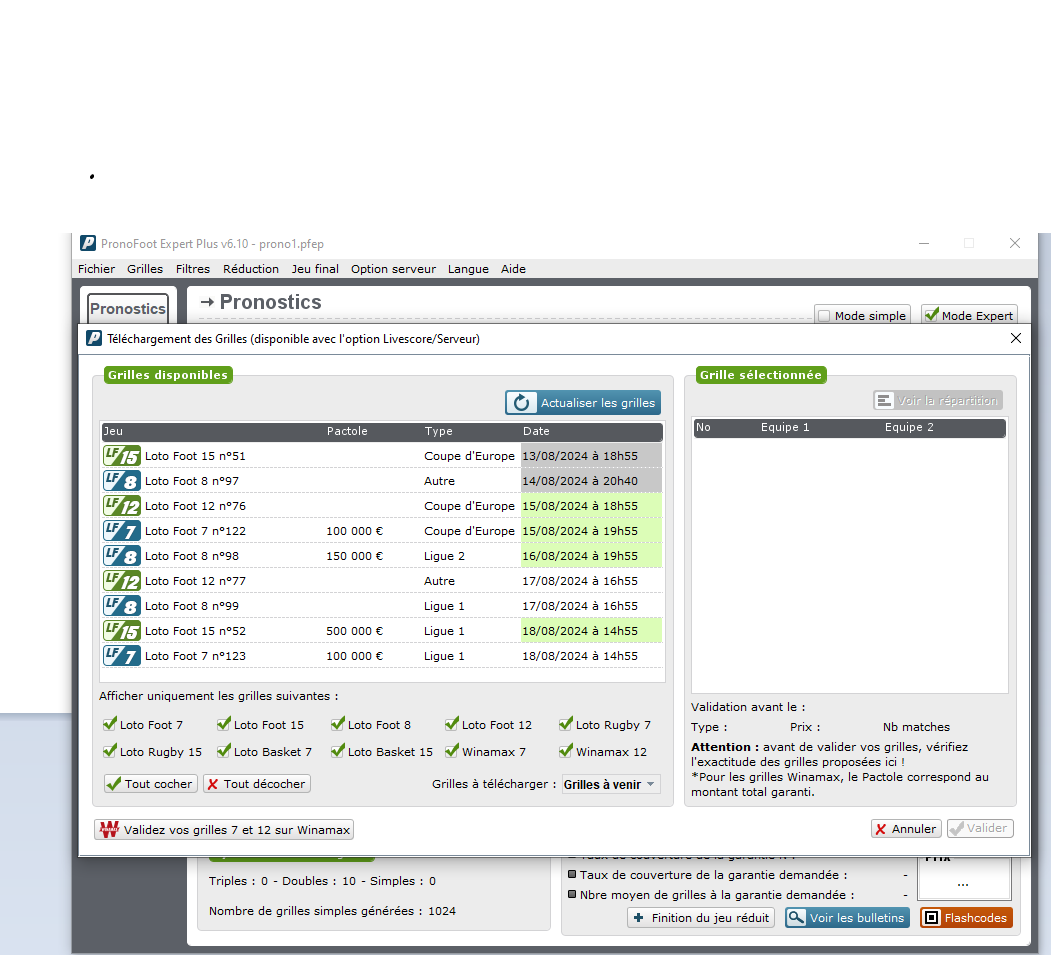Image resolution: width=1051 pixels, height=955 pixels.
Task: Click the LF7 icon for Loto Foot 7 n°123
Action: tap(121, 656)
